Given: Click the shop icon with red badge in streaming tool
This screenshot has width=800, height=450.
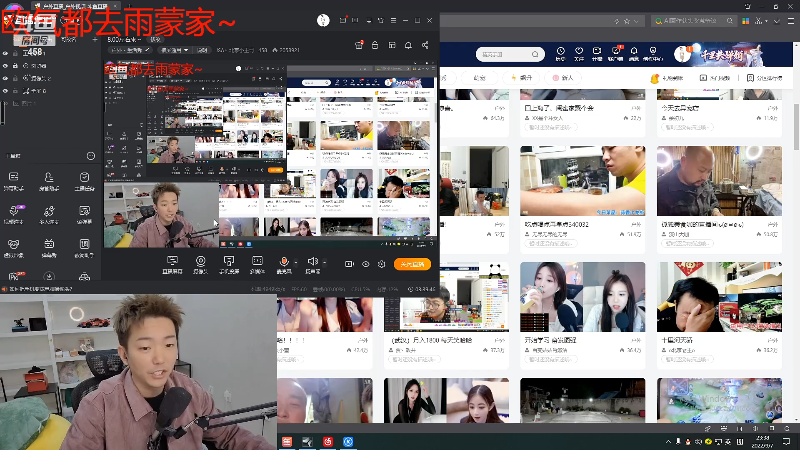Looking at the screenshot, I should point(359,45).
